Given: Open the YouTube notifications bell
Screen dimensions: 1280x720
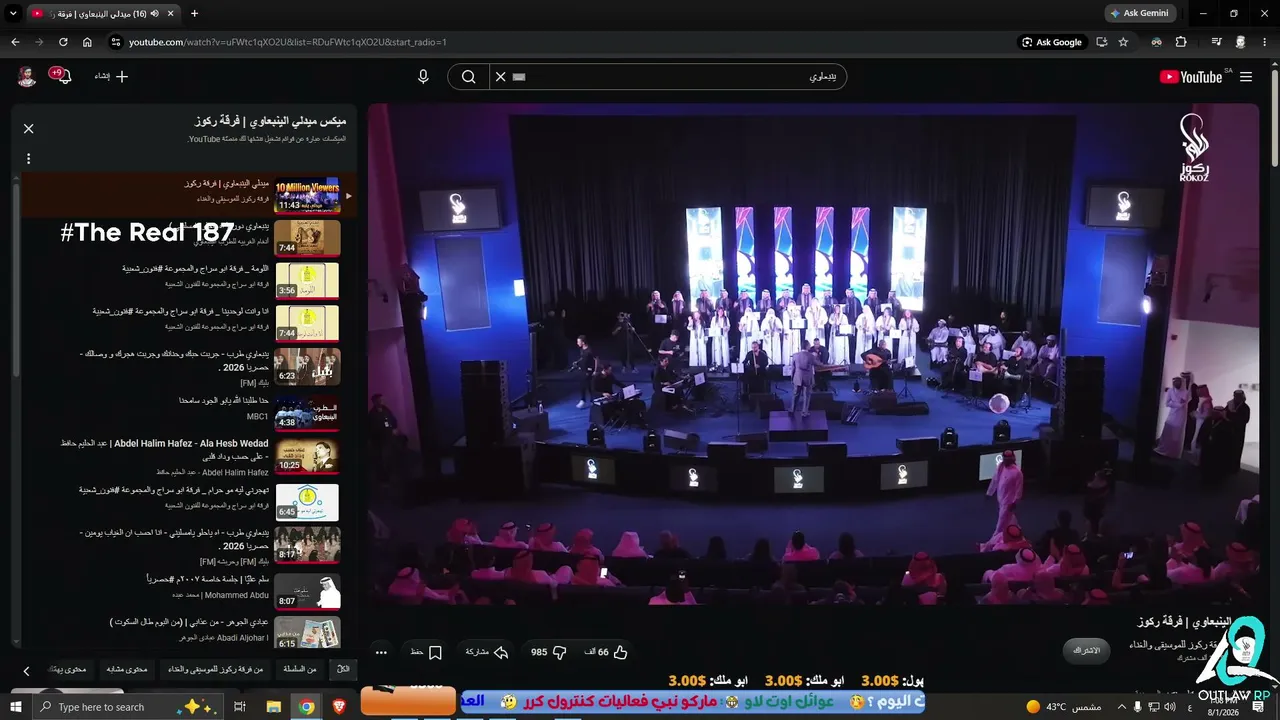Looking at the screenshot, I should pyautogui.click(x=63, y=77).
